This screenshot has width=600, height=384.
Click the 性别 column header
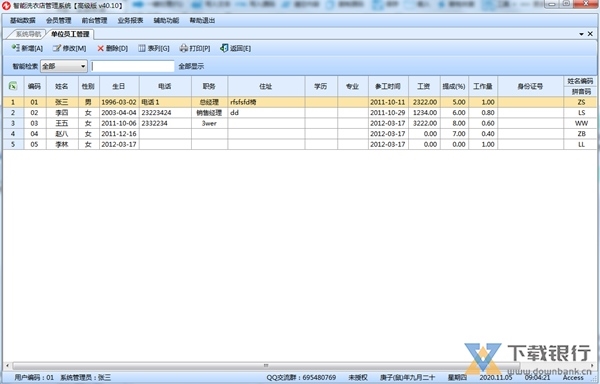(x=88, y=86)
